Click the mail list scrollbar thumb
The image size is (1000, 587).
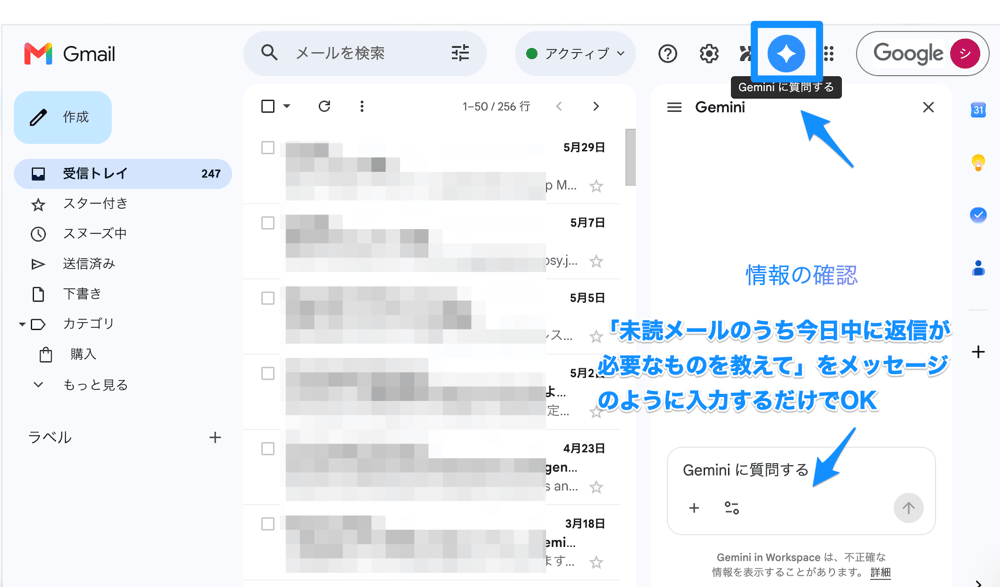point(630,157)
